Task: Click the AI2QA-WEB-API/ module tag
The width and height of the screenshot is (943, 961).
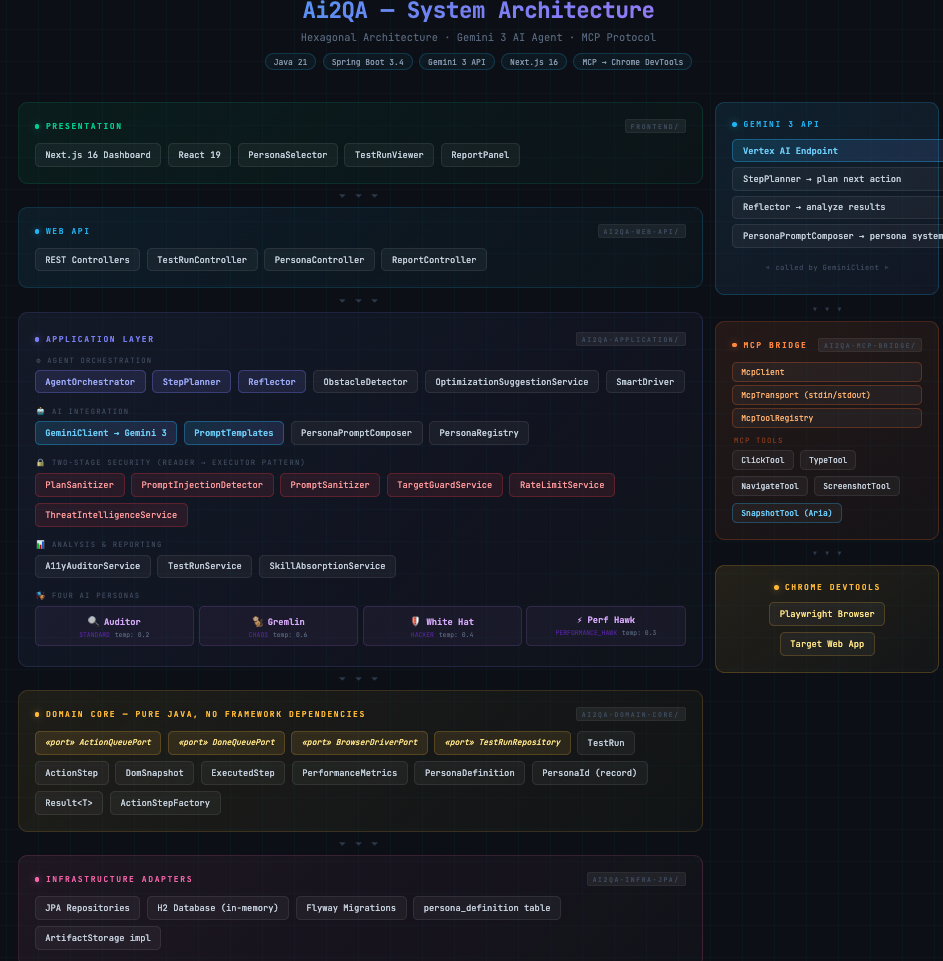Action: pos(642,231)
